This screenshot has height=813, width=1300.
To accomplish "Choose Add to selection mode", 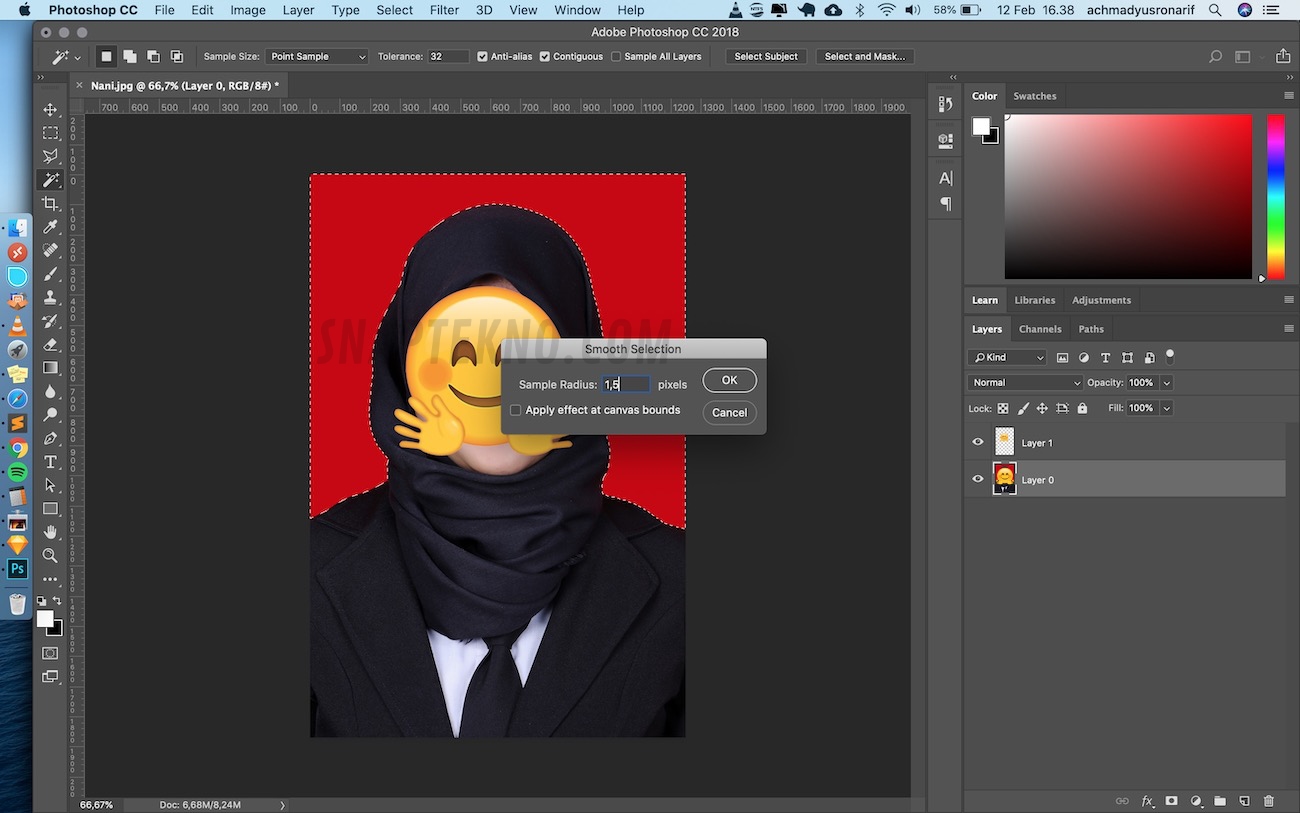I will [x=130, y=57].
